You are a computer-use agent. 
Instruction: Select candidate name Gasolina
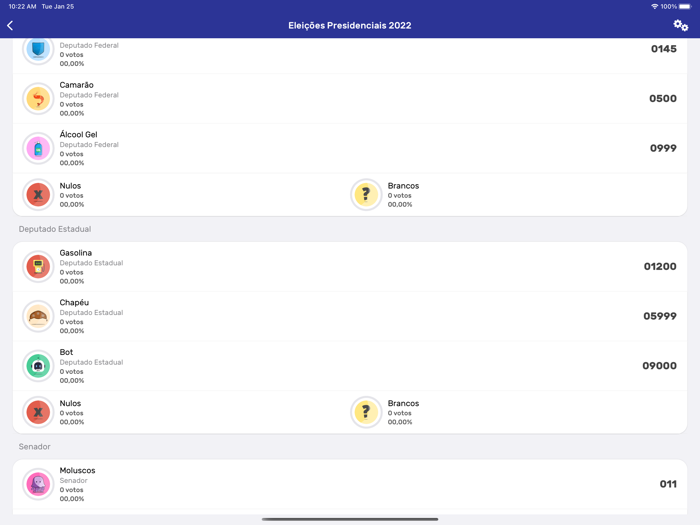76,253
